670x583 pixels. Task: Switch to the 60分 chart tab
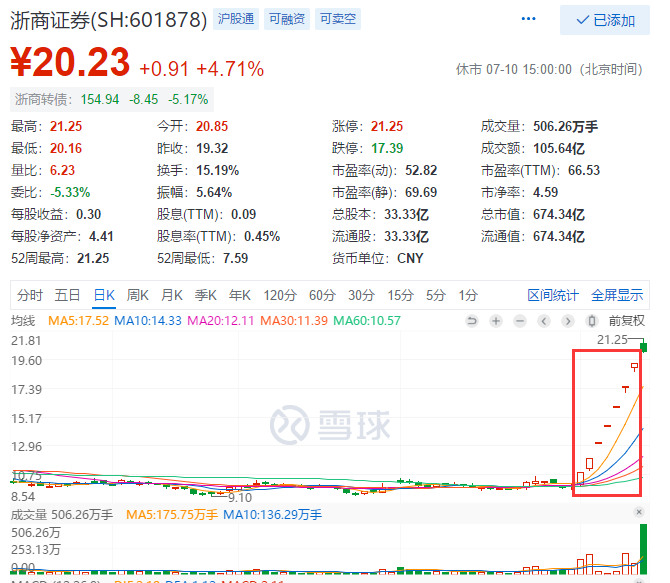pyautogui.click(x=322, y=295)
